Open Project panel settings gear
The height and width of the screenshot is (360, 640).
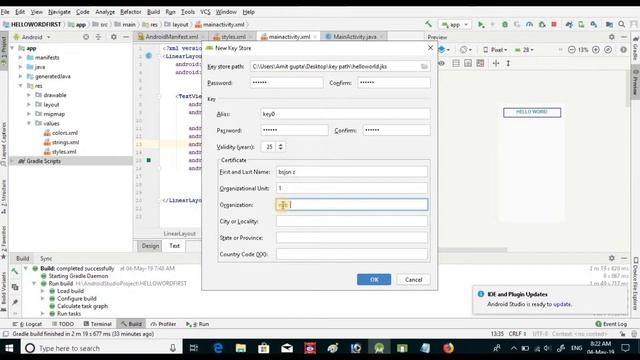tap(113, 37)
